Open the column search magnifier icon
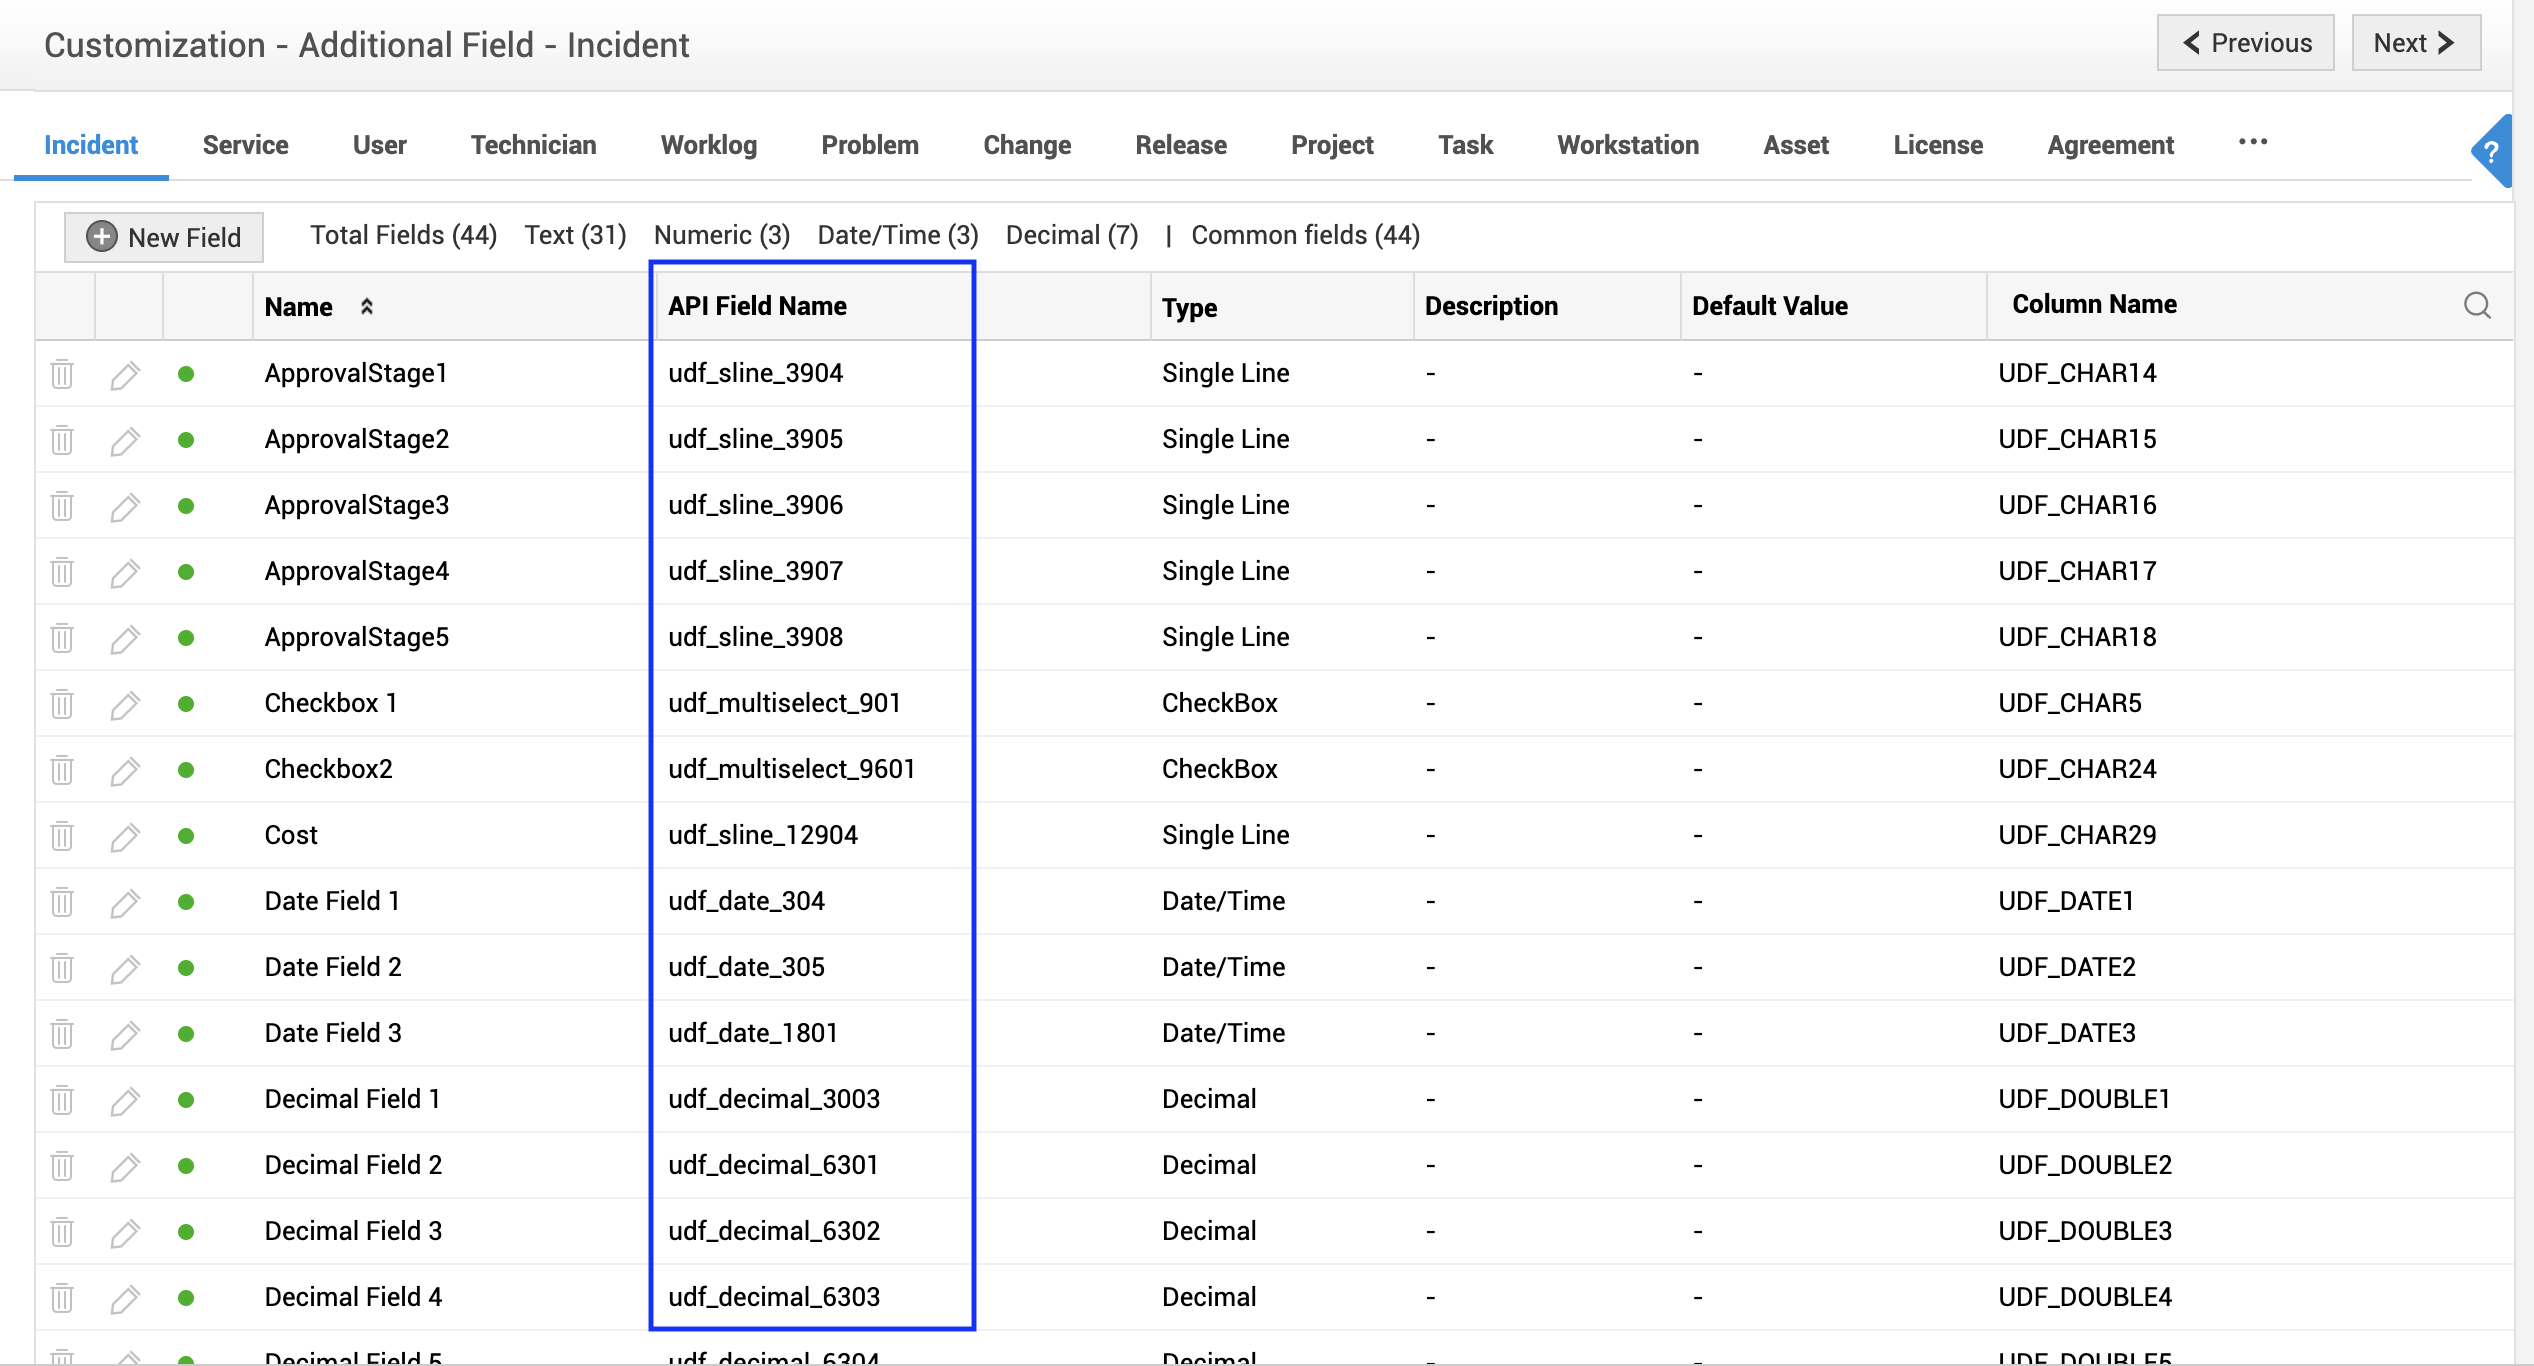 pos(2476,306)
